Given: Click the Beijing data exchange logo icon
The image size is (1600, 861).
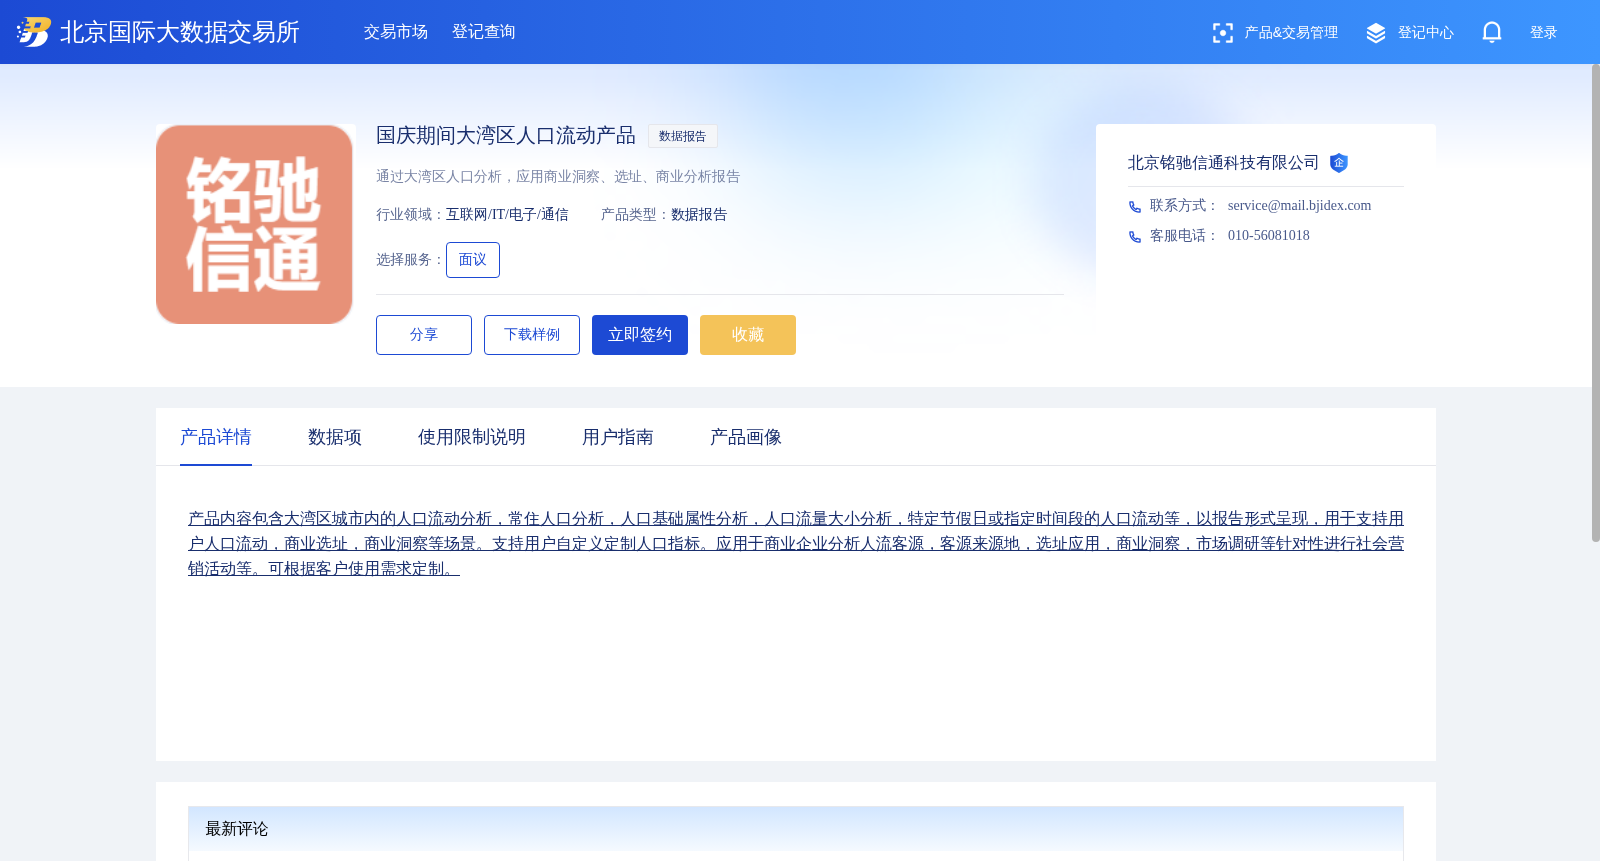Looking at the screenshot, I should (x=33, y=32).
